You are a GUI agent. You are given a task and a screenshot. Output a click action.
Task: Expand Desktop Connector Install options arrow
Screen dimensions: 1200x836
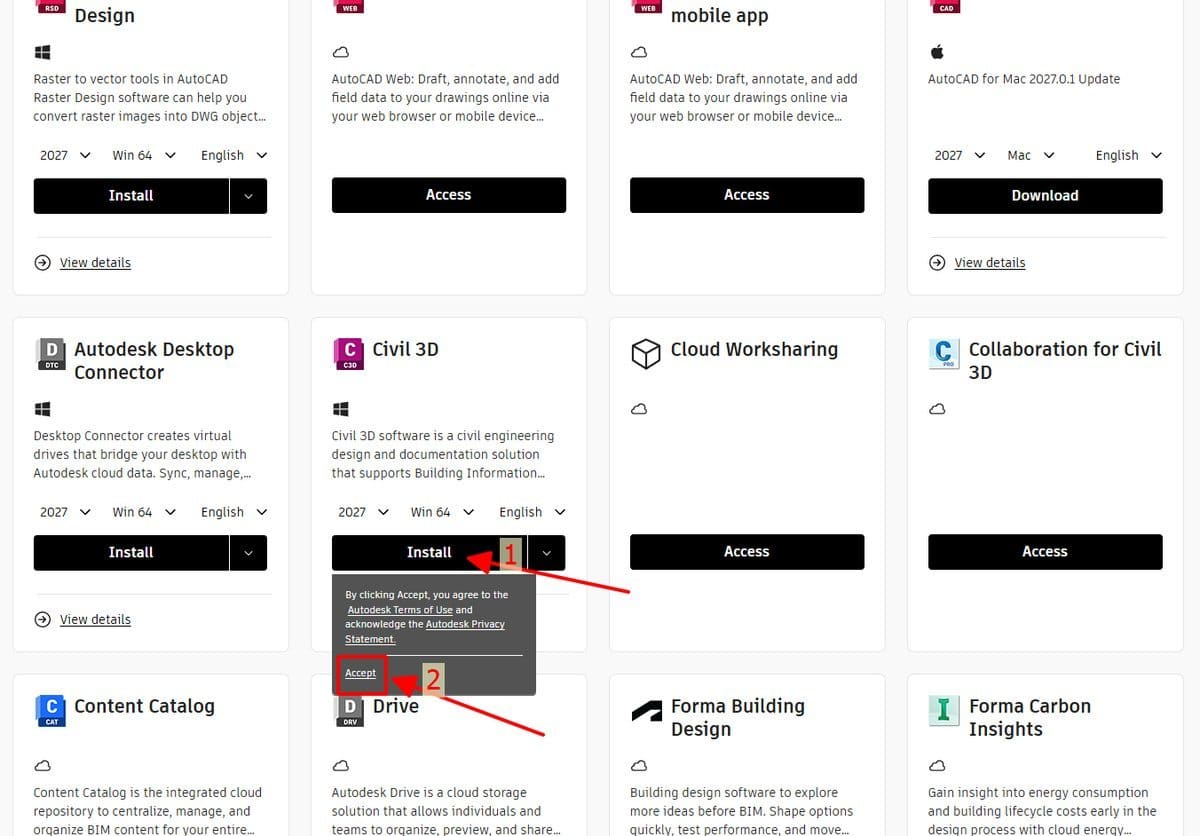248,553
